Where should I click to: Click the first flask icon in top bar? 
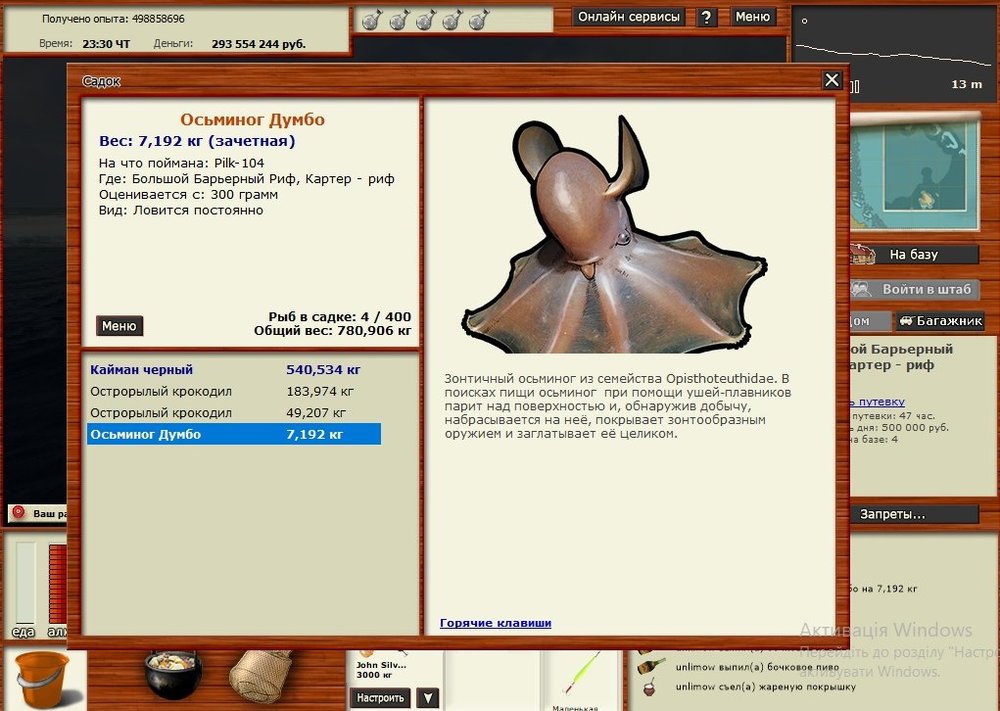[370, 19]
